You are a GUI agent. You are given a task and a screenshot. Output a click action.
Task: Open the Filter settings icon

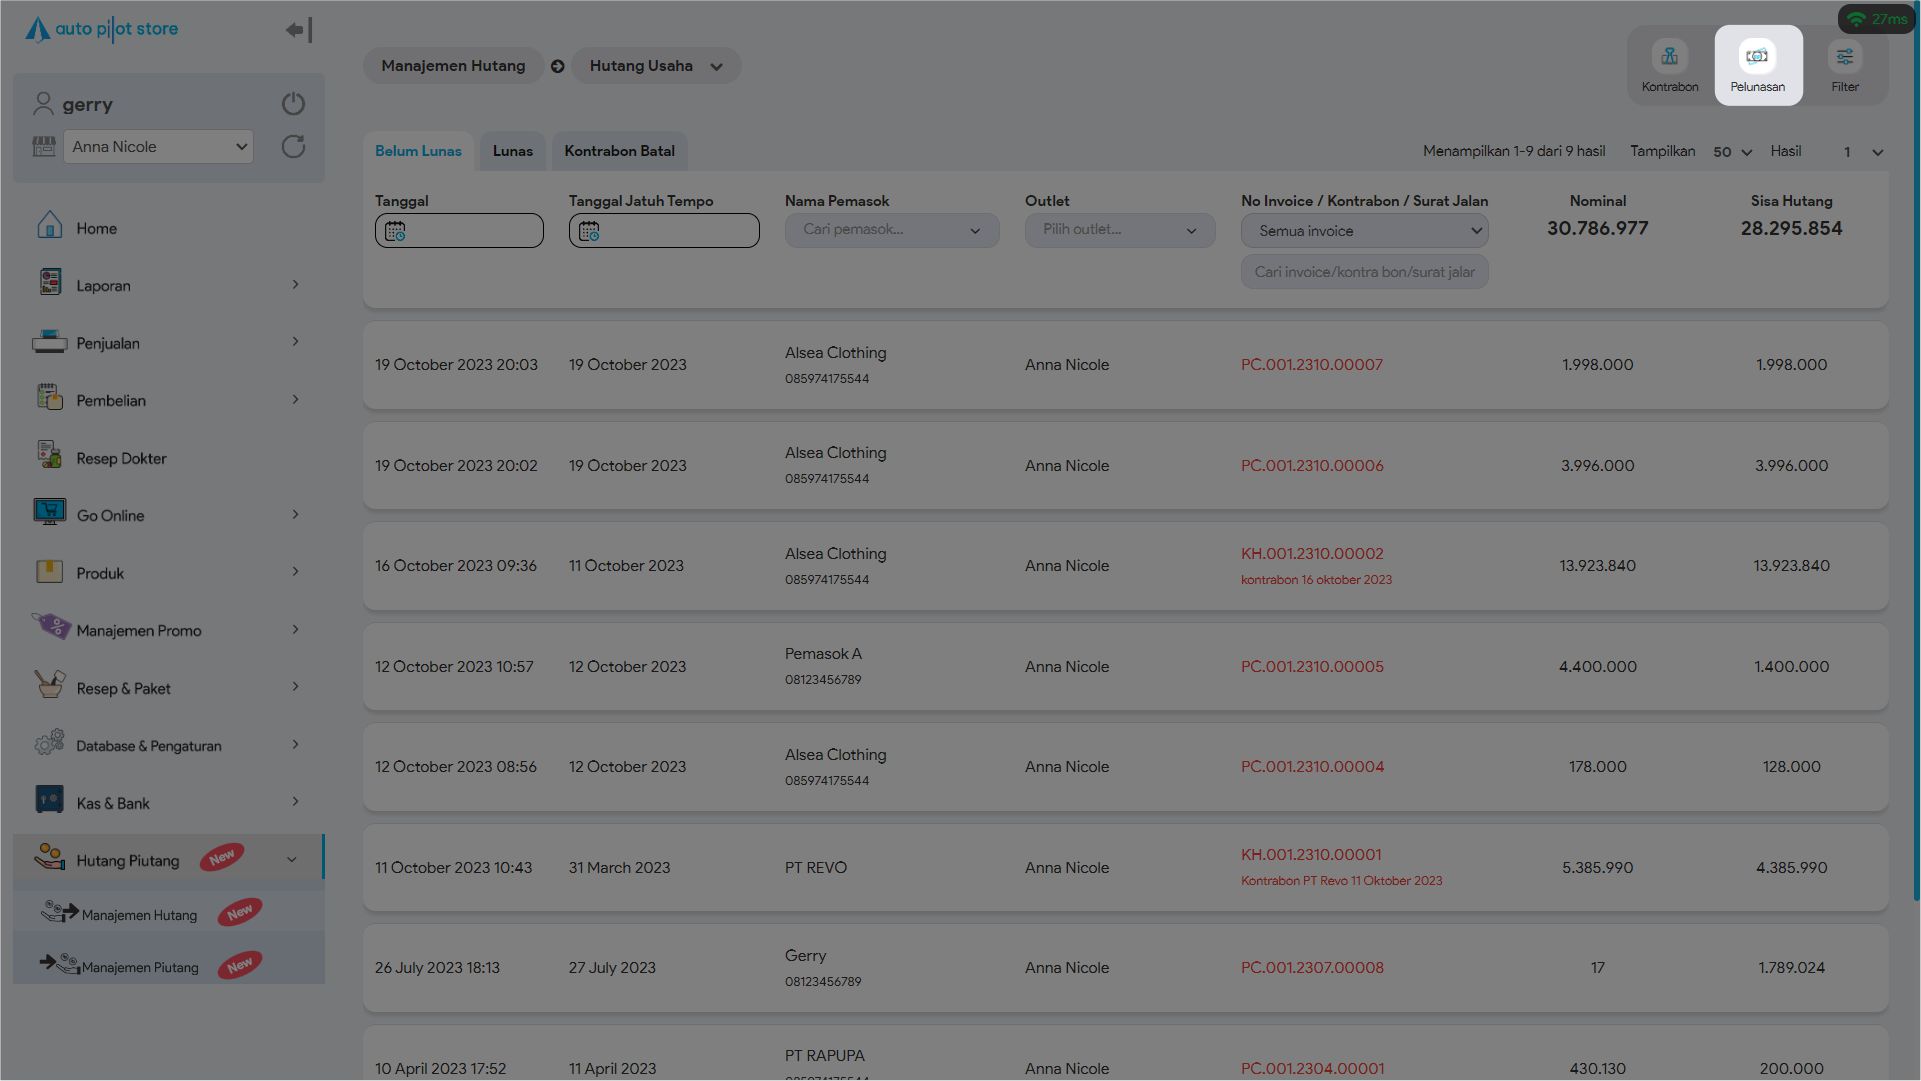coord(1844,57)
